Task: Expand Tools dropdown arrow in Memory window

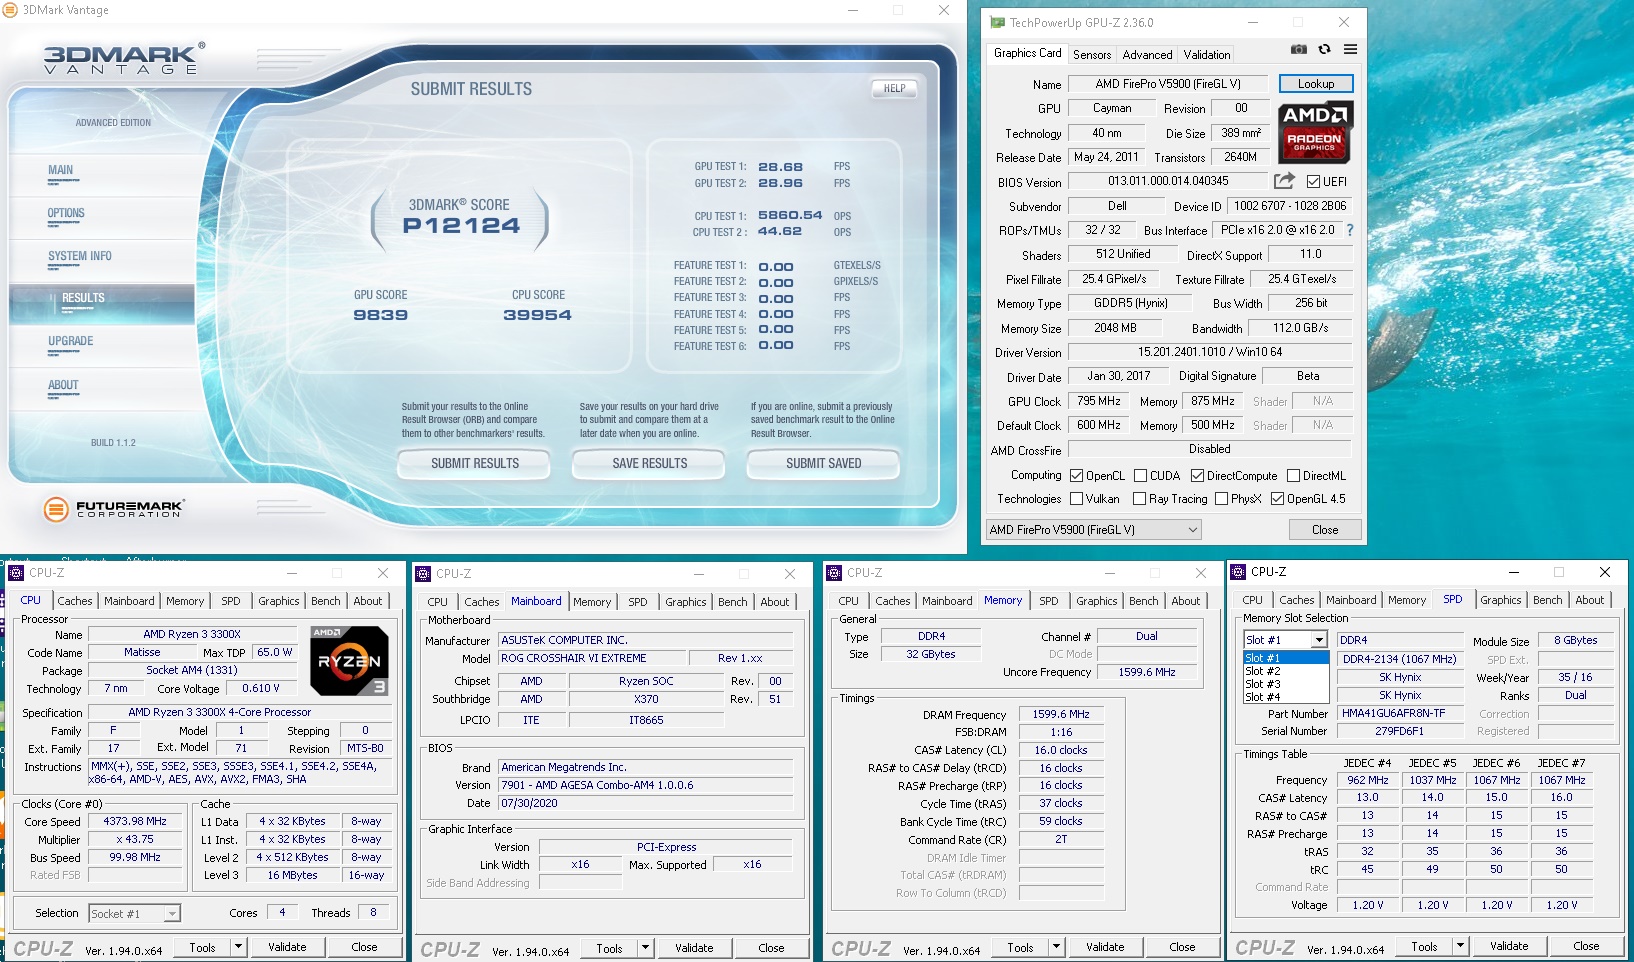Action: coord(1056,947)
